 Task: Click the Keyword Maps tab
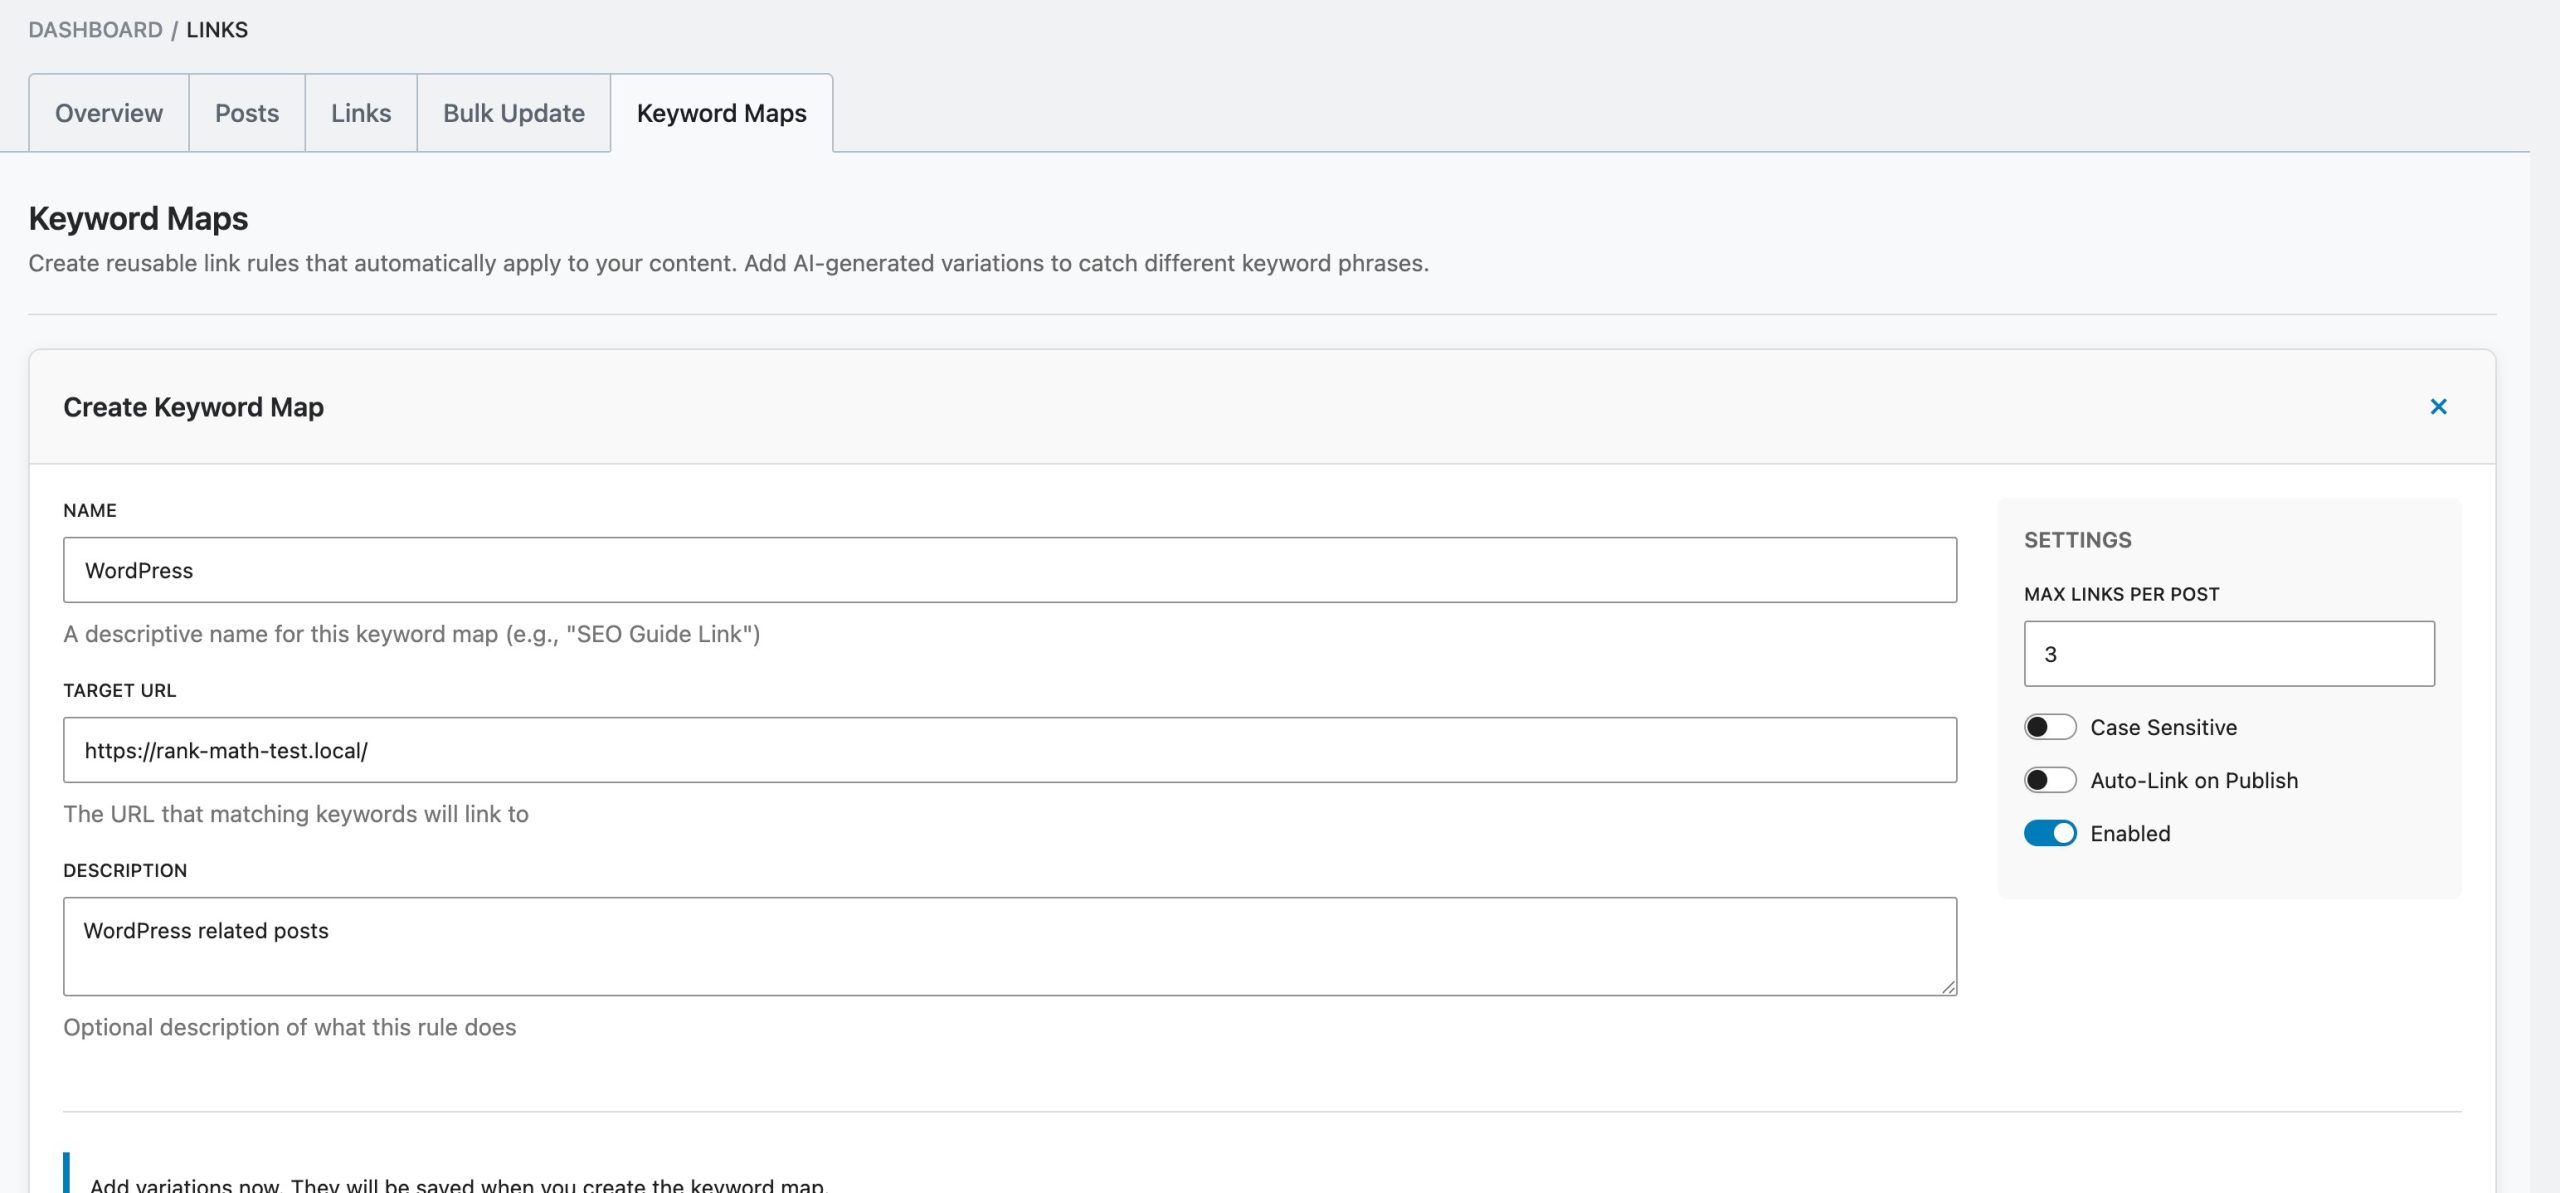721,113
